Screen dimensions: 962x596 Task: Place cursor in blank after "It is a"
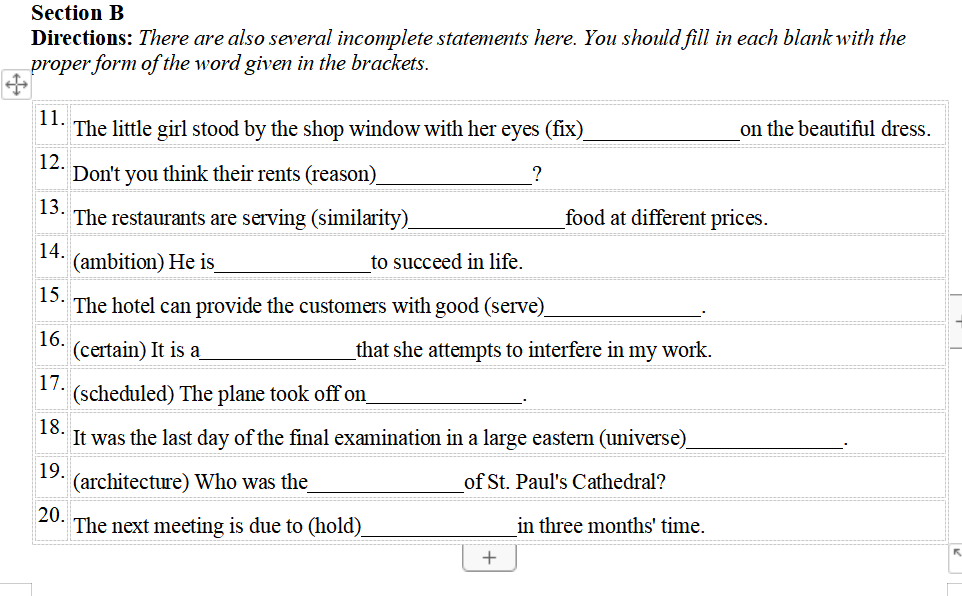click(x=278, y=351)
